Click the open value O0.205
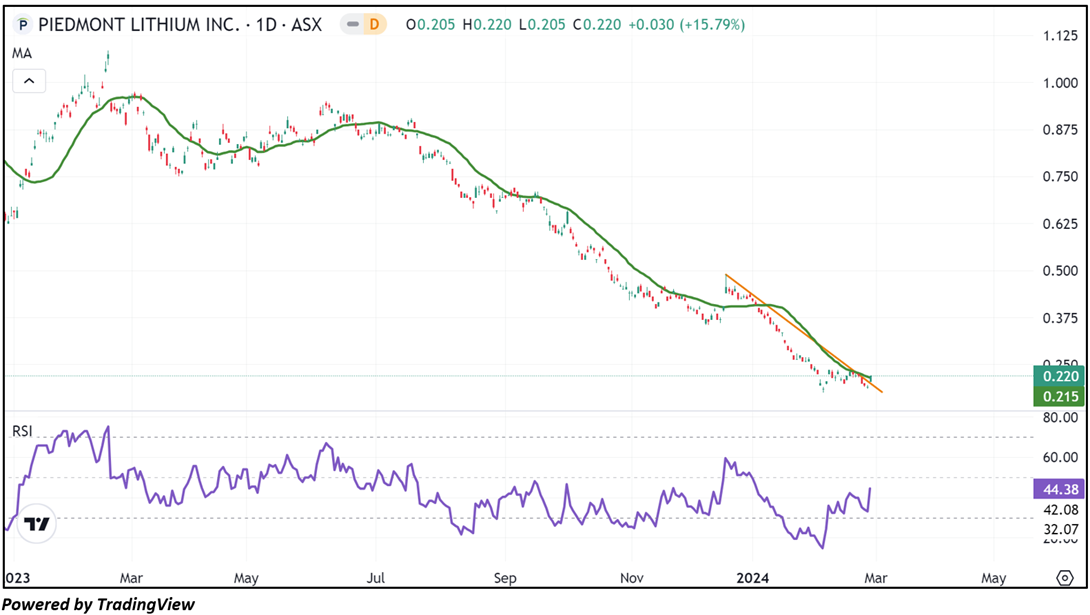The image size is (1090, 615). (430, 25)
